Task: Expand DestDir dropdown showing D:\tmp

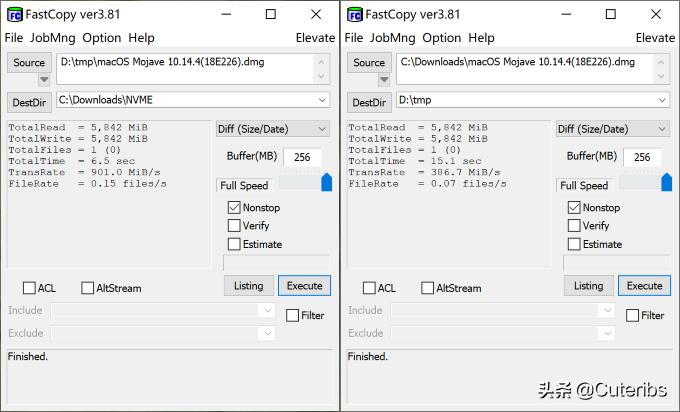Action: [x=662, y=100]
